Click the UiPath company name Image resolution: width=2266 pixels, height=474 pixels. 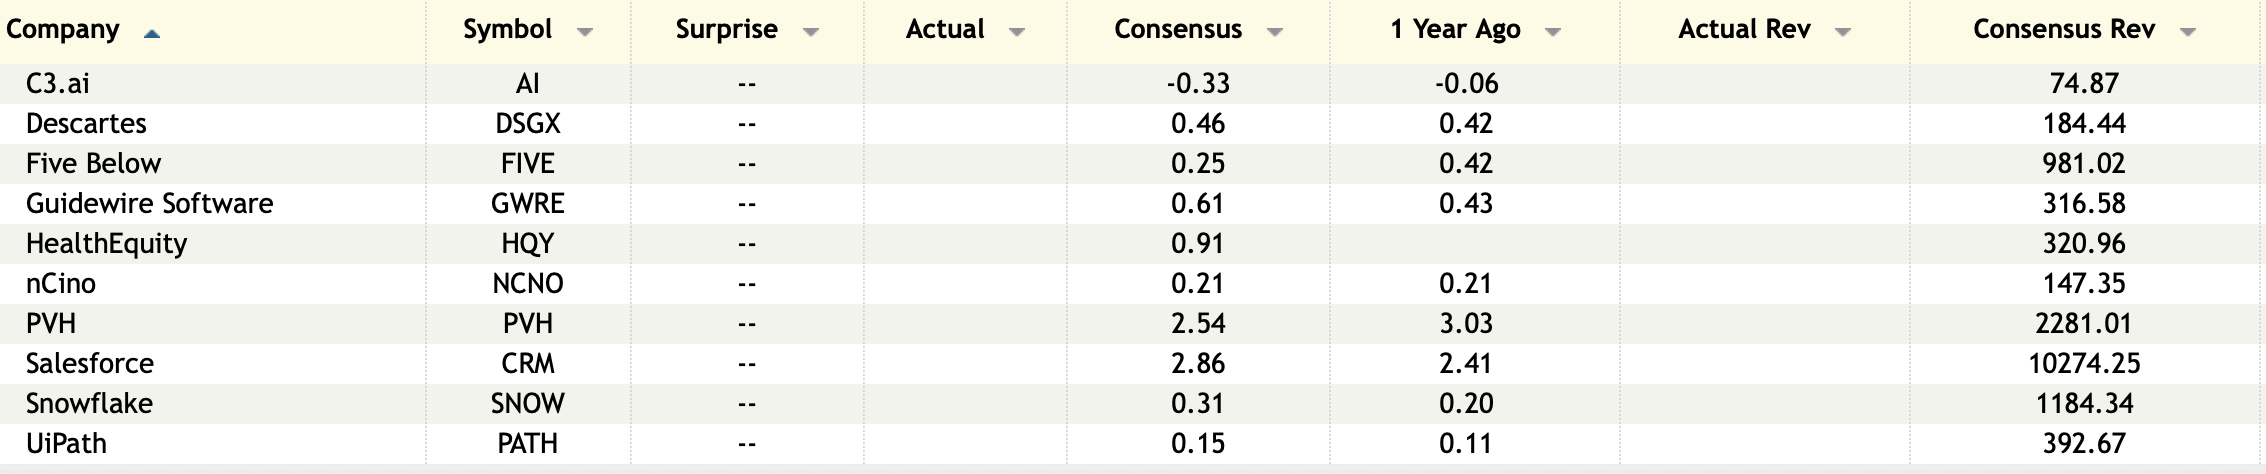click(66, 443)
